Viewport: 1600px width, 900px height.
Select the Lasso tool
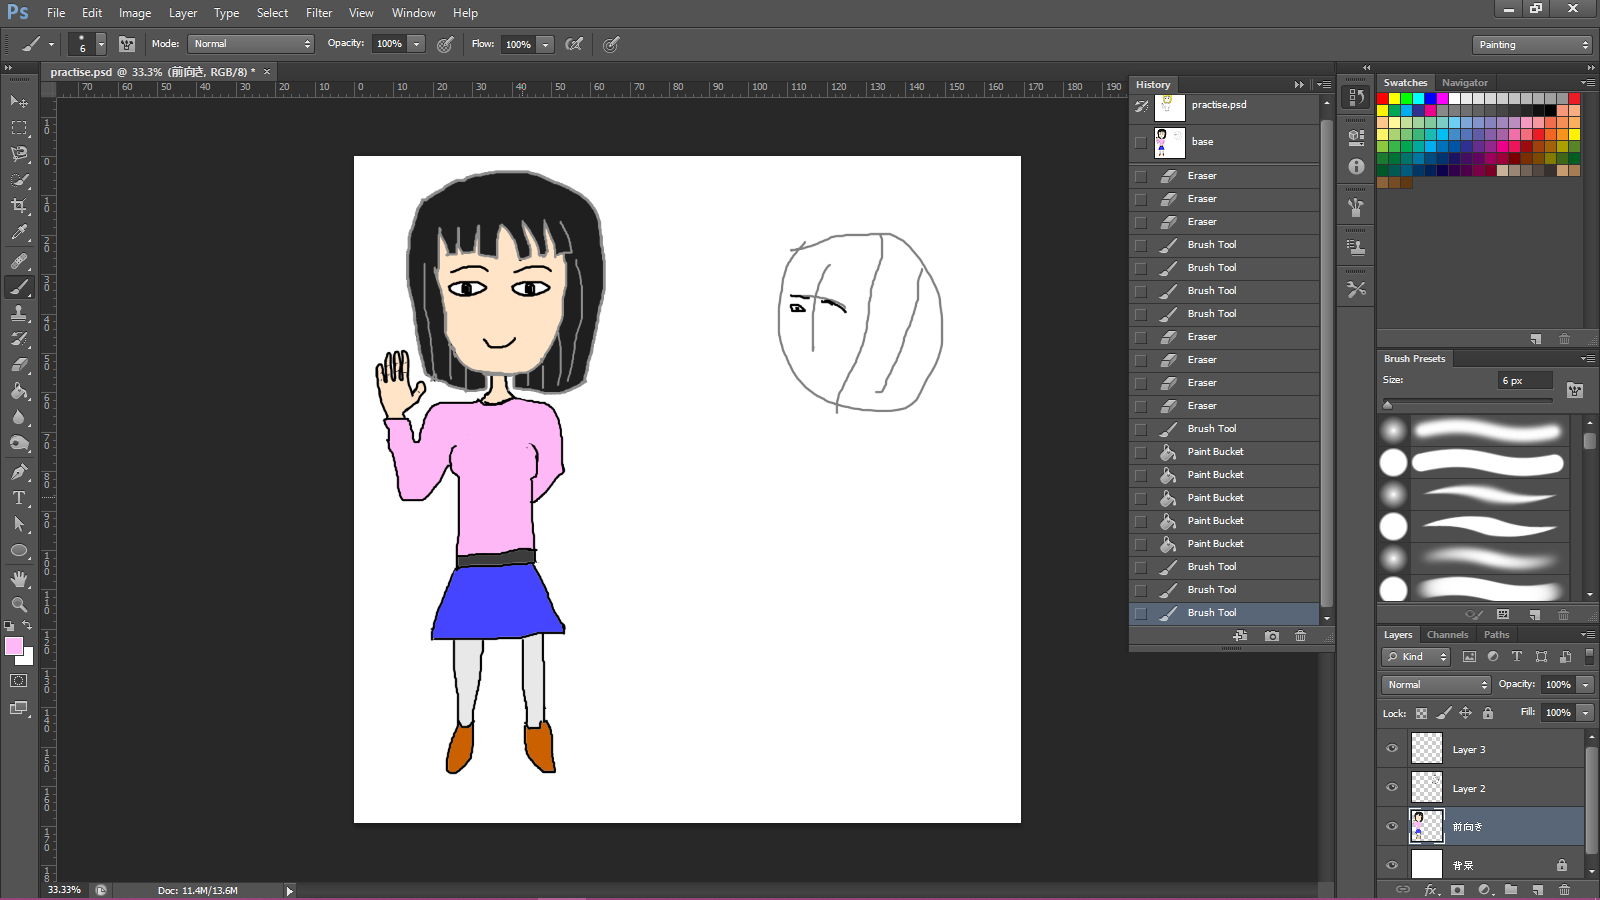pyautogui.click(x=19, y=154)
